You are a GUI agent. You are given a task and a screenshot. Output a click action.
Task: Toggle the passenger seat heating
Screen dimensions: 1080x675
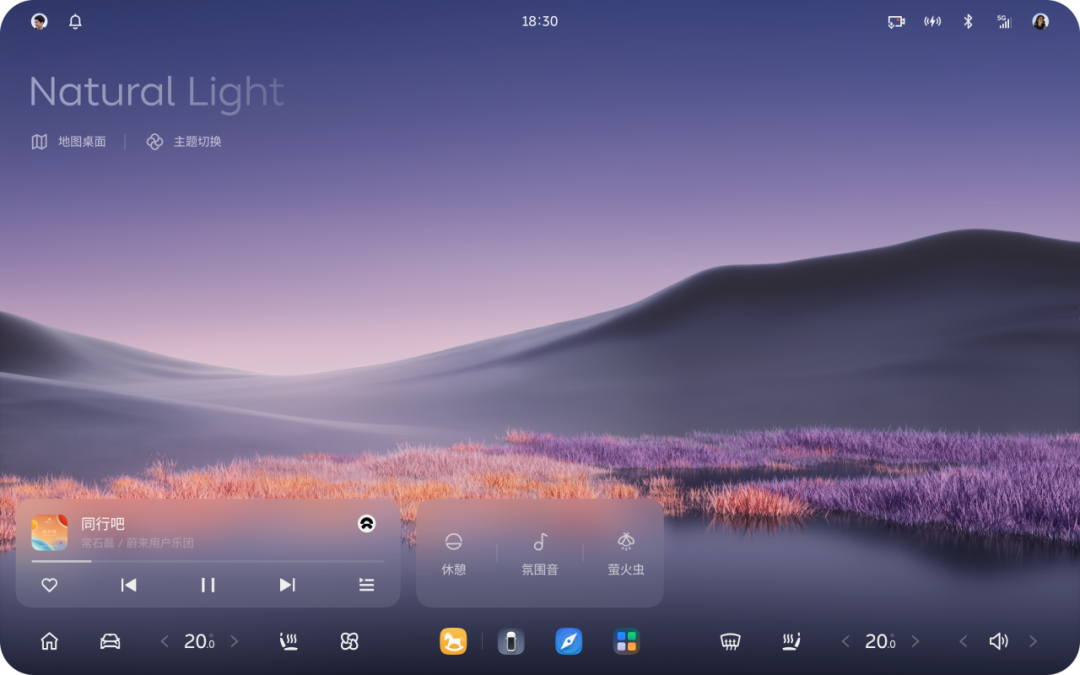[x=791, y=641]
